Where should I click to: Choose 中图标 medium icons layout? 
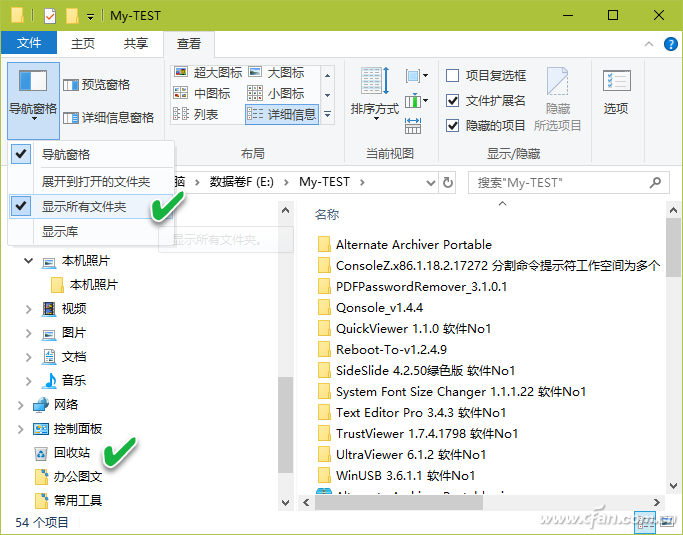(202, 93)
